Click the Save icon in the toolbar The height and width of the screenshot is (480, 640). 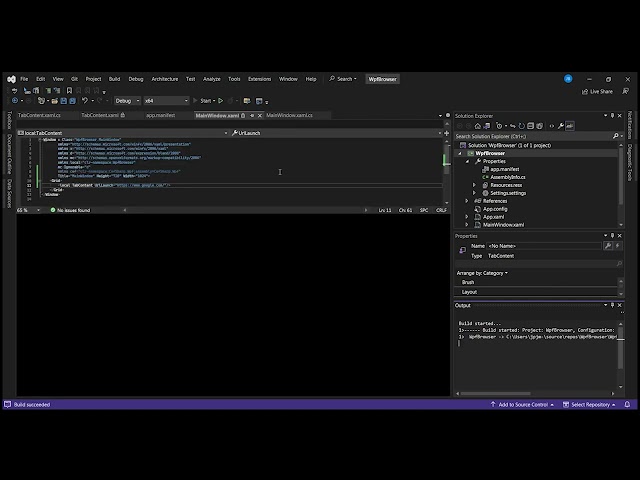tap(64, 101)
